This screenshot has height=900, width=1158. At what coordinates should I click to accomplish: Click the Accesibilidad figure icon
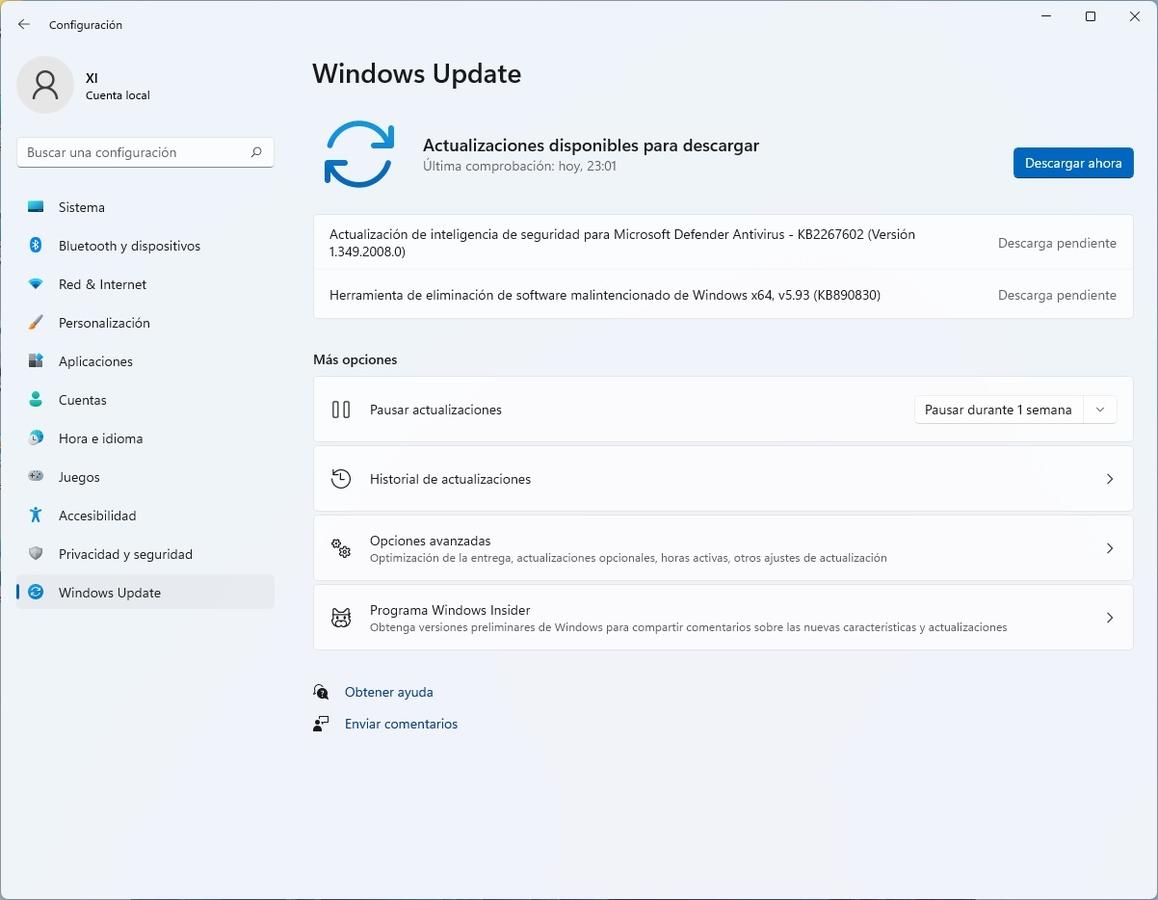click(x=36, y=516)
